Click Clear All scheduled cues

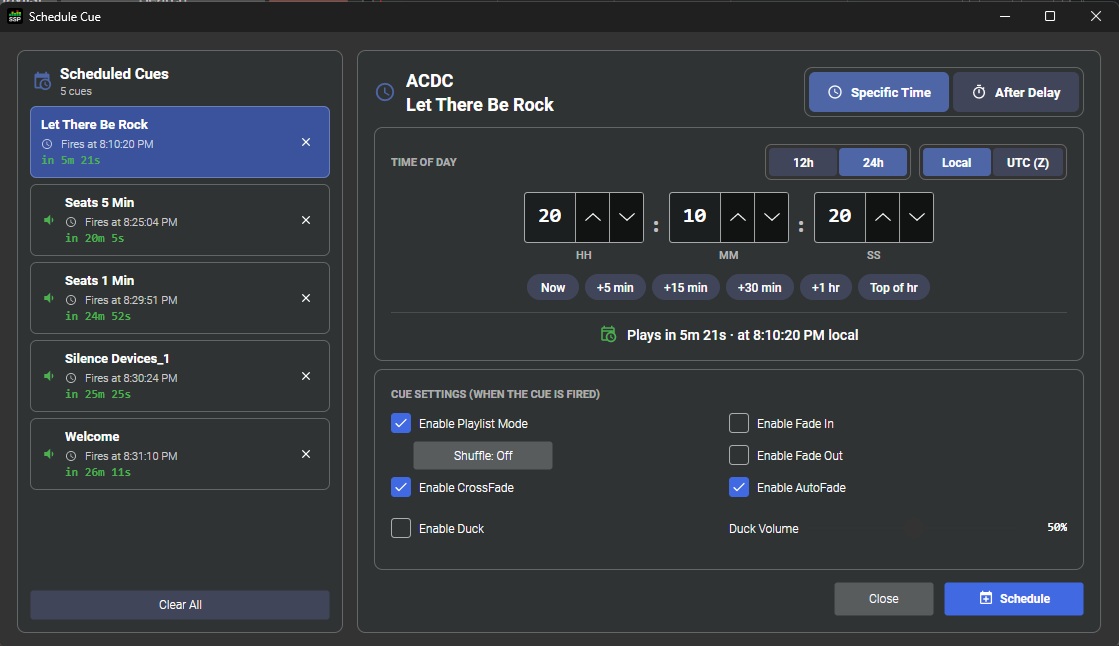[x=180, y=605]
